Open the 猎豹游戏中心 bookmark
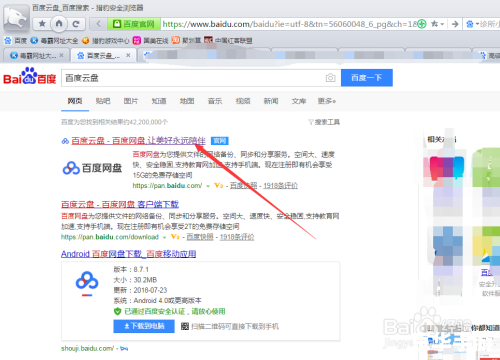Viewport: 500px width, 360px height. pyautogui.click(x=106, y=41)
